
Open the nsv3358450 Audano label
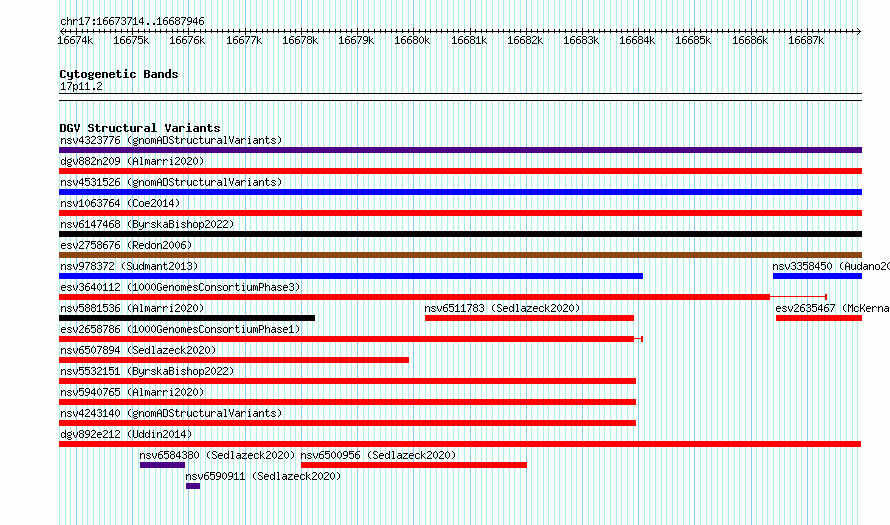click(x=831, y=266)
